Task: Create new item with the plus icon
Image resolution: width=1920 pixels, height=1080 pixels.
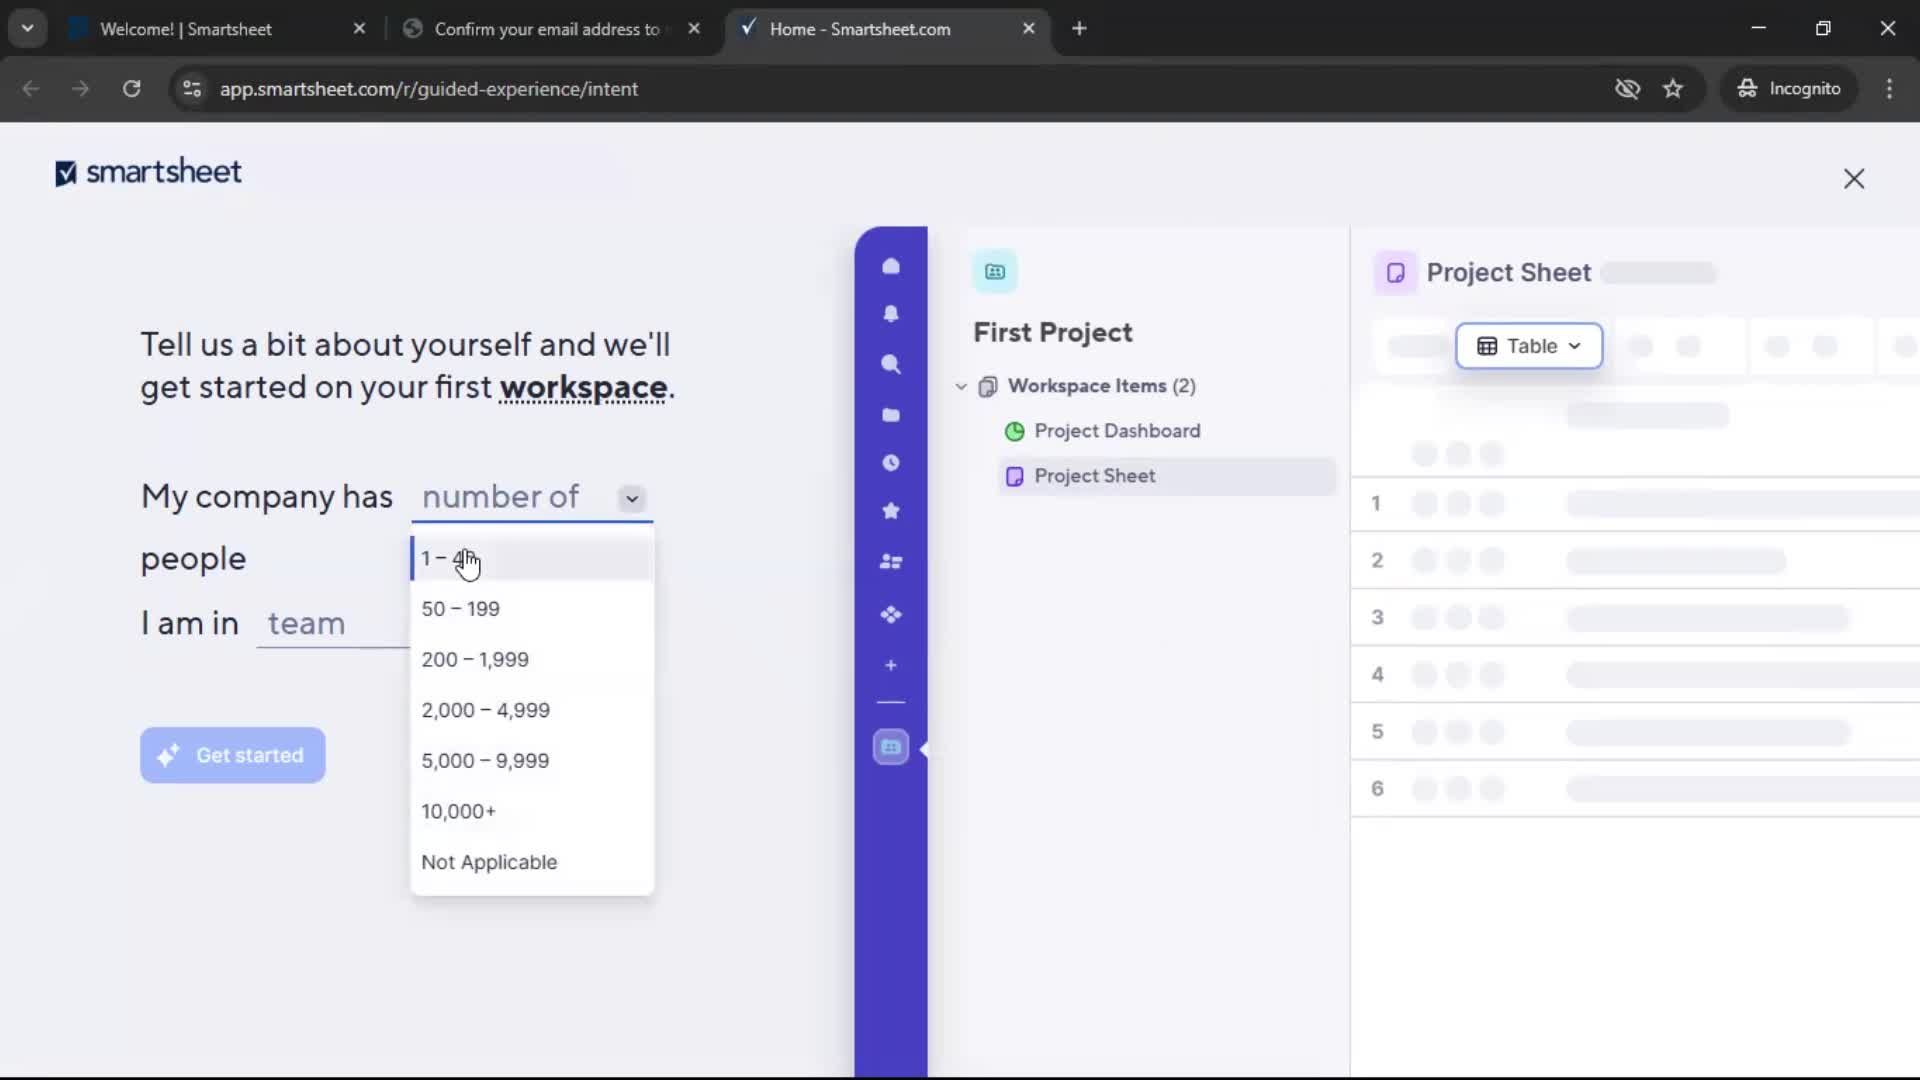Action: 890,665
